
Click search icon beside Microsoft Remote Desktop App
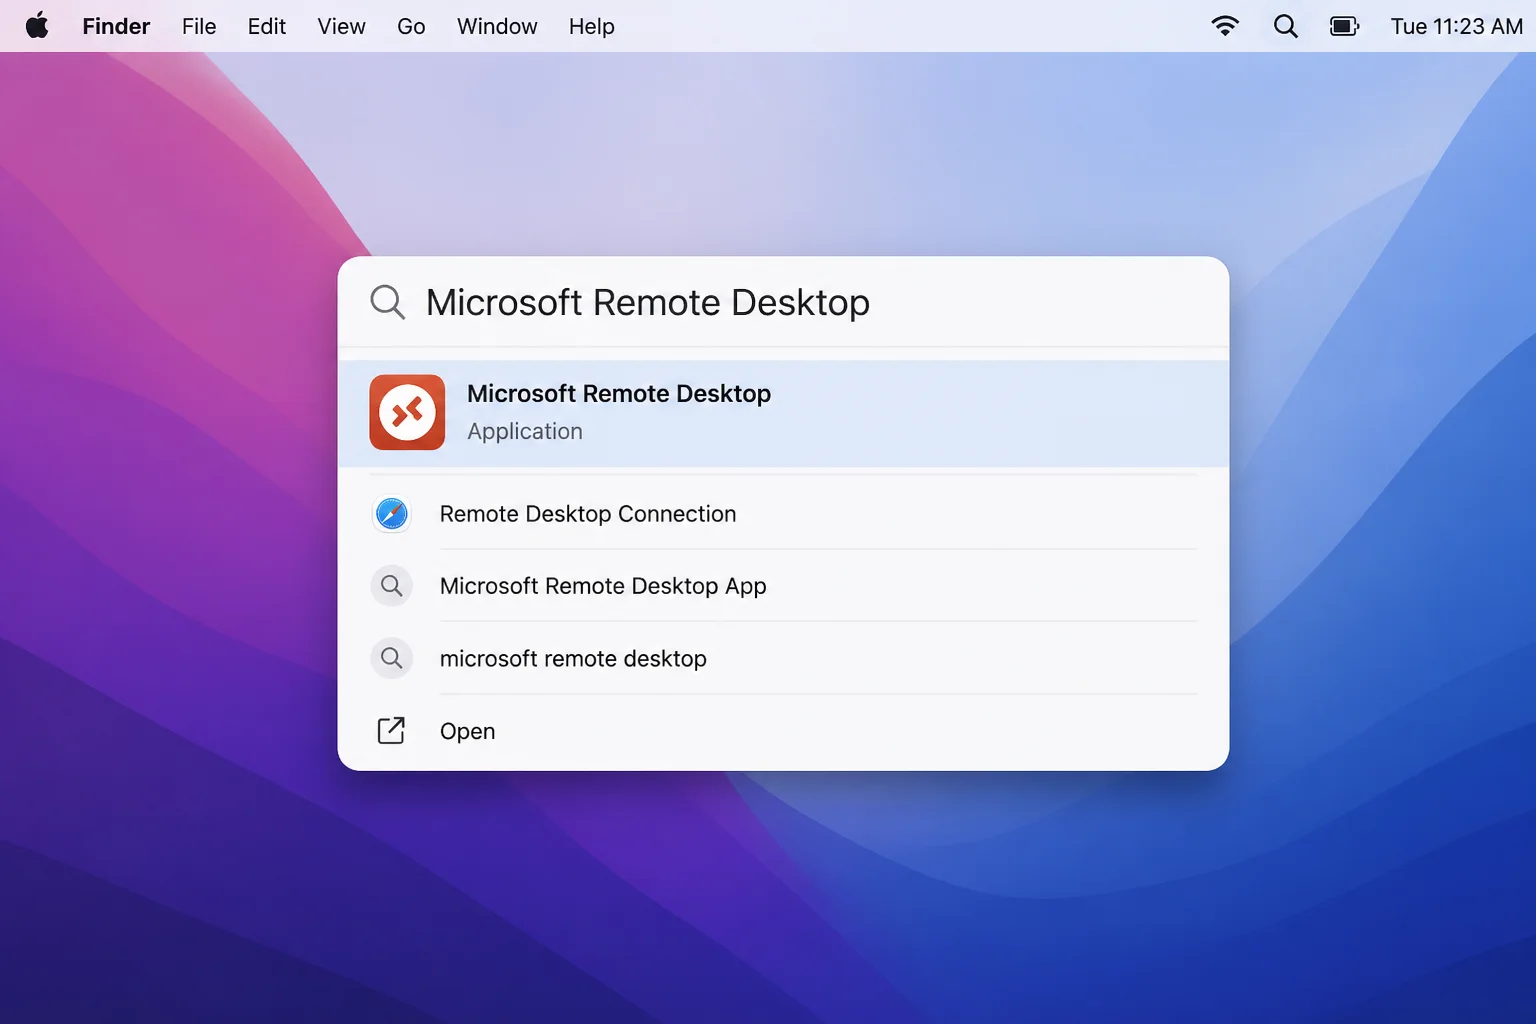click(x=392, y=586)
